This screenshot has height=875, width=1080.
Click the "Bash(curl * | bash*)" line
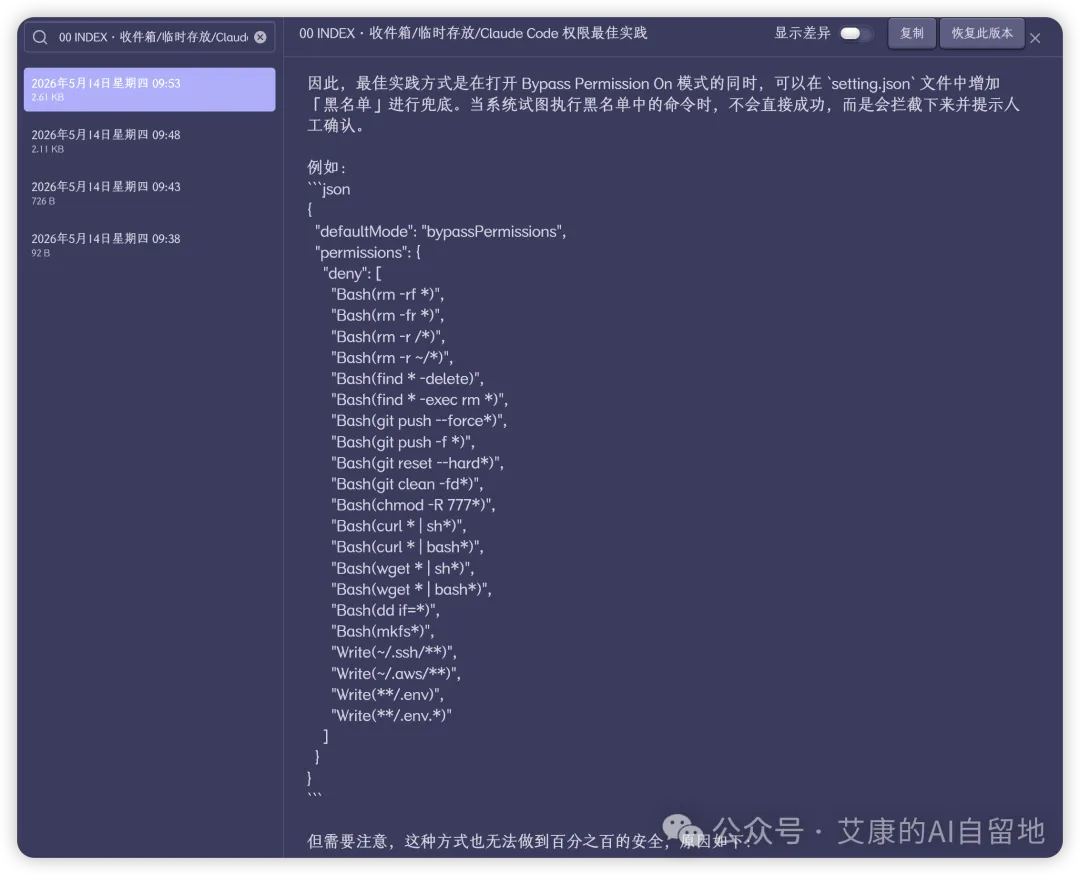pyautogui.click(x=407, y=547)
